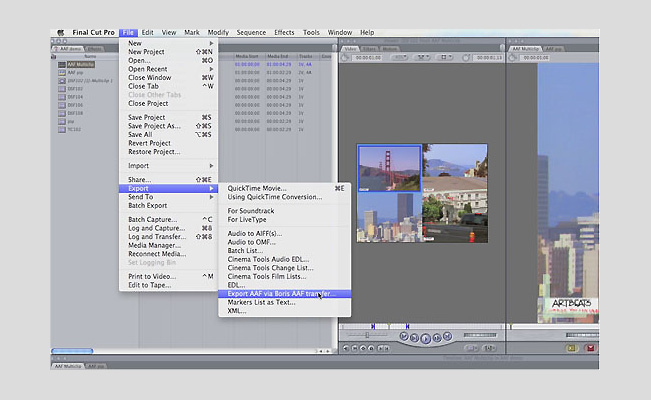651x400 pixels.
Task: Select the AAF demo tab in Browser
Action: 69,49
